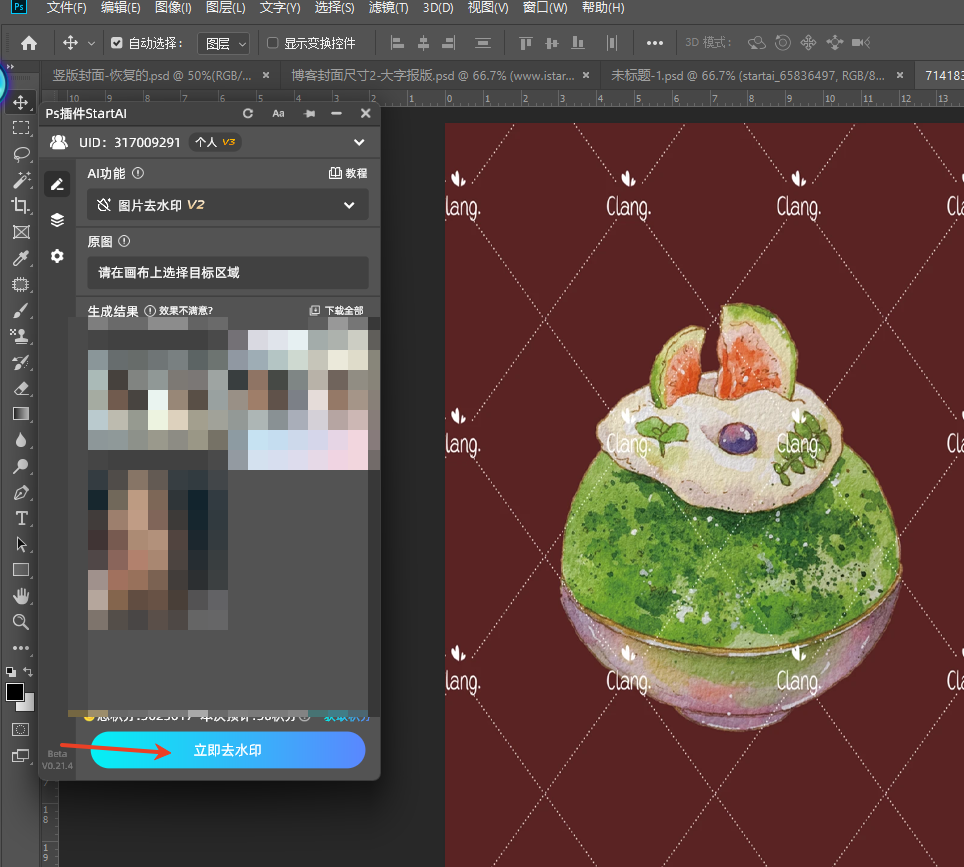Open the 滤镜(T) menu

[388, 8]
